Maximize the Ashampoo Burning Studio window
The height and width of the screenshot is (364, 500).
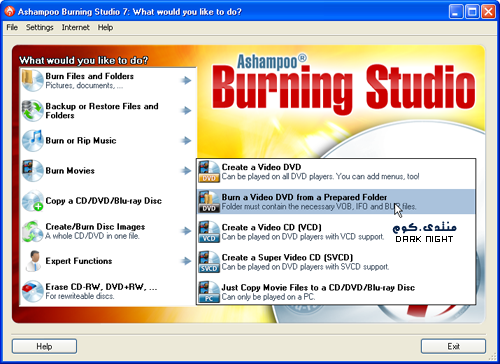click(472, 12)
